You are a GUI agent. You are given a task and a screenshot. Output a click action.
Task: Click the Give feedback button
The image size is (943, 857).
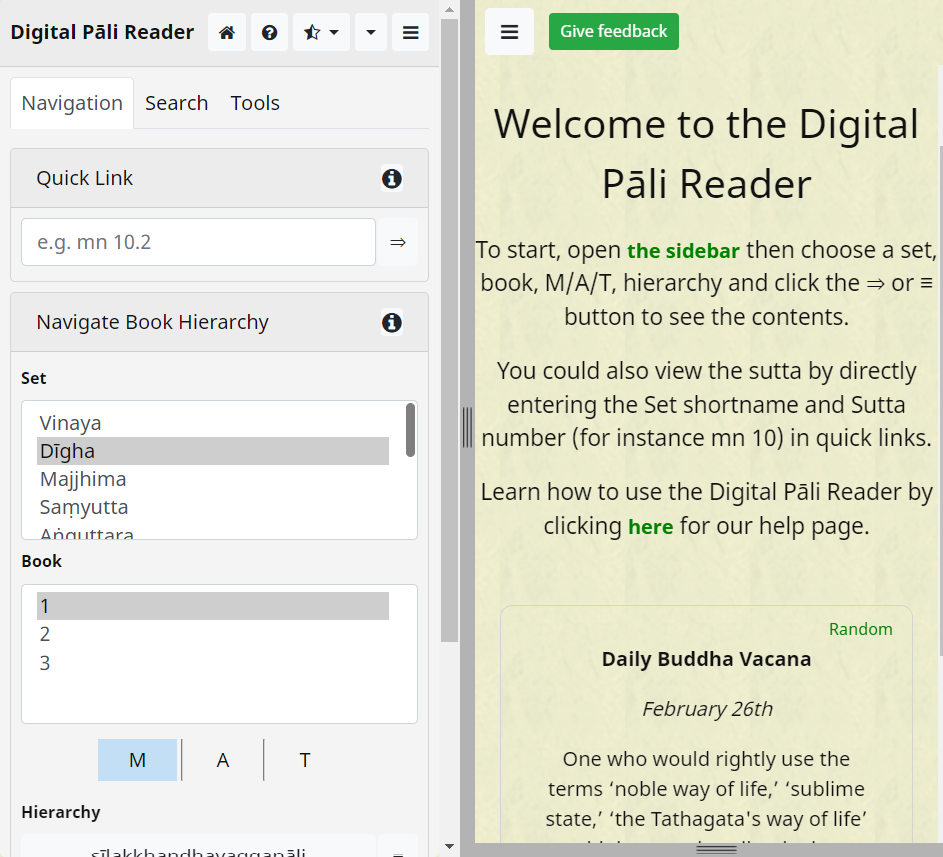613,31
